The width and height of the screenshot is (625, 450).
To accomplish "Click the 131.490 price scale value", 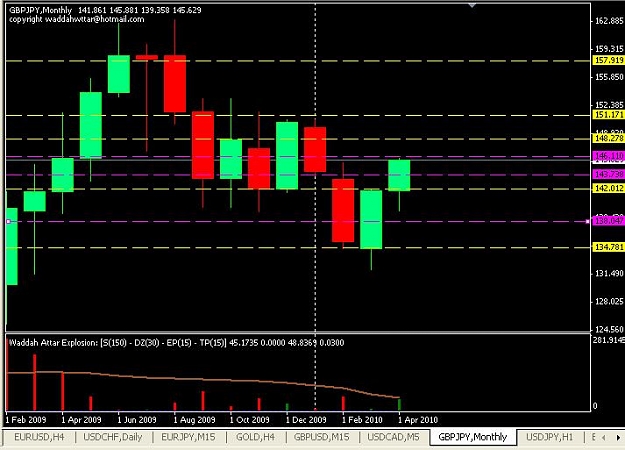I will [609, 273].
